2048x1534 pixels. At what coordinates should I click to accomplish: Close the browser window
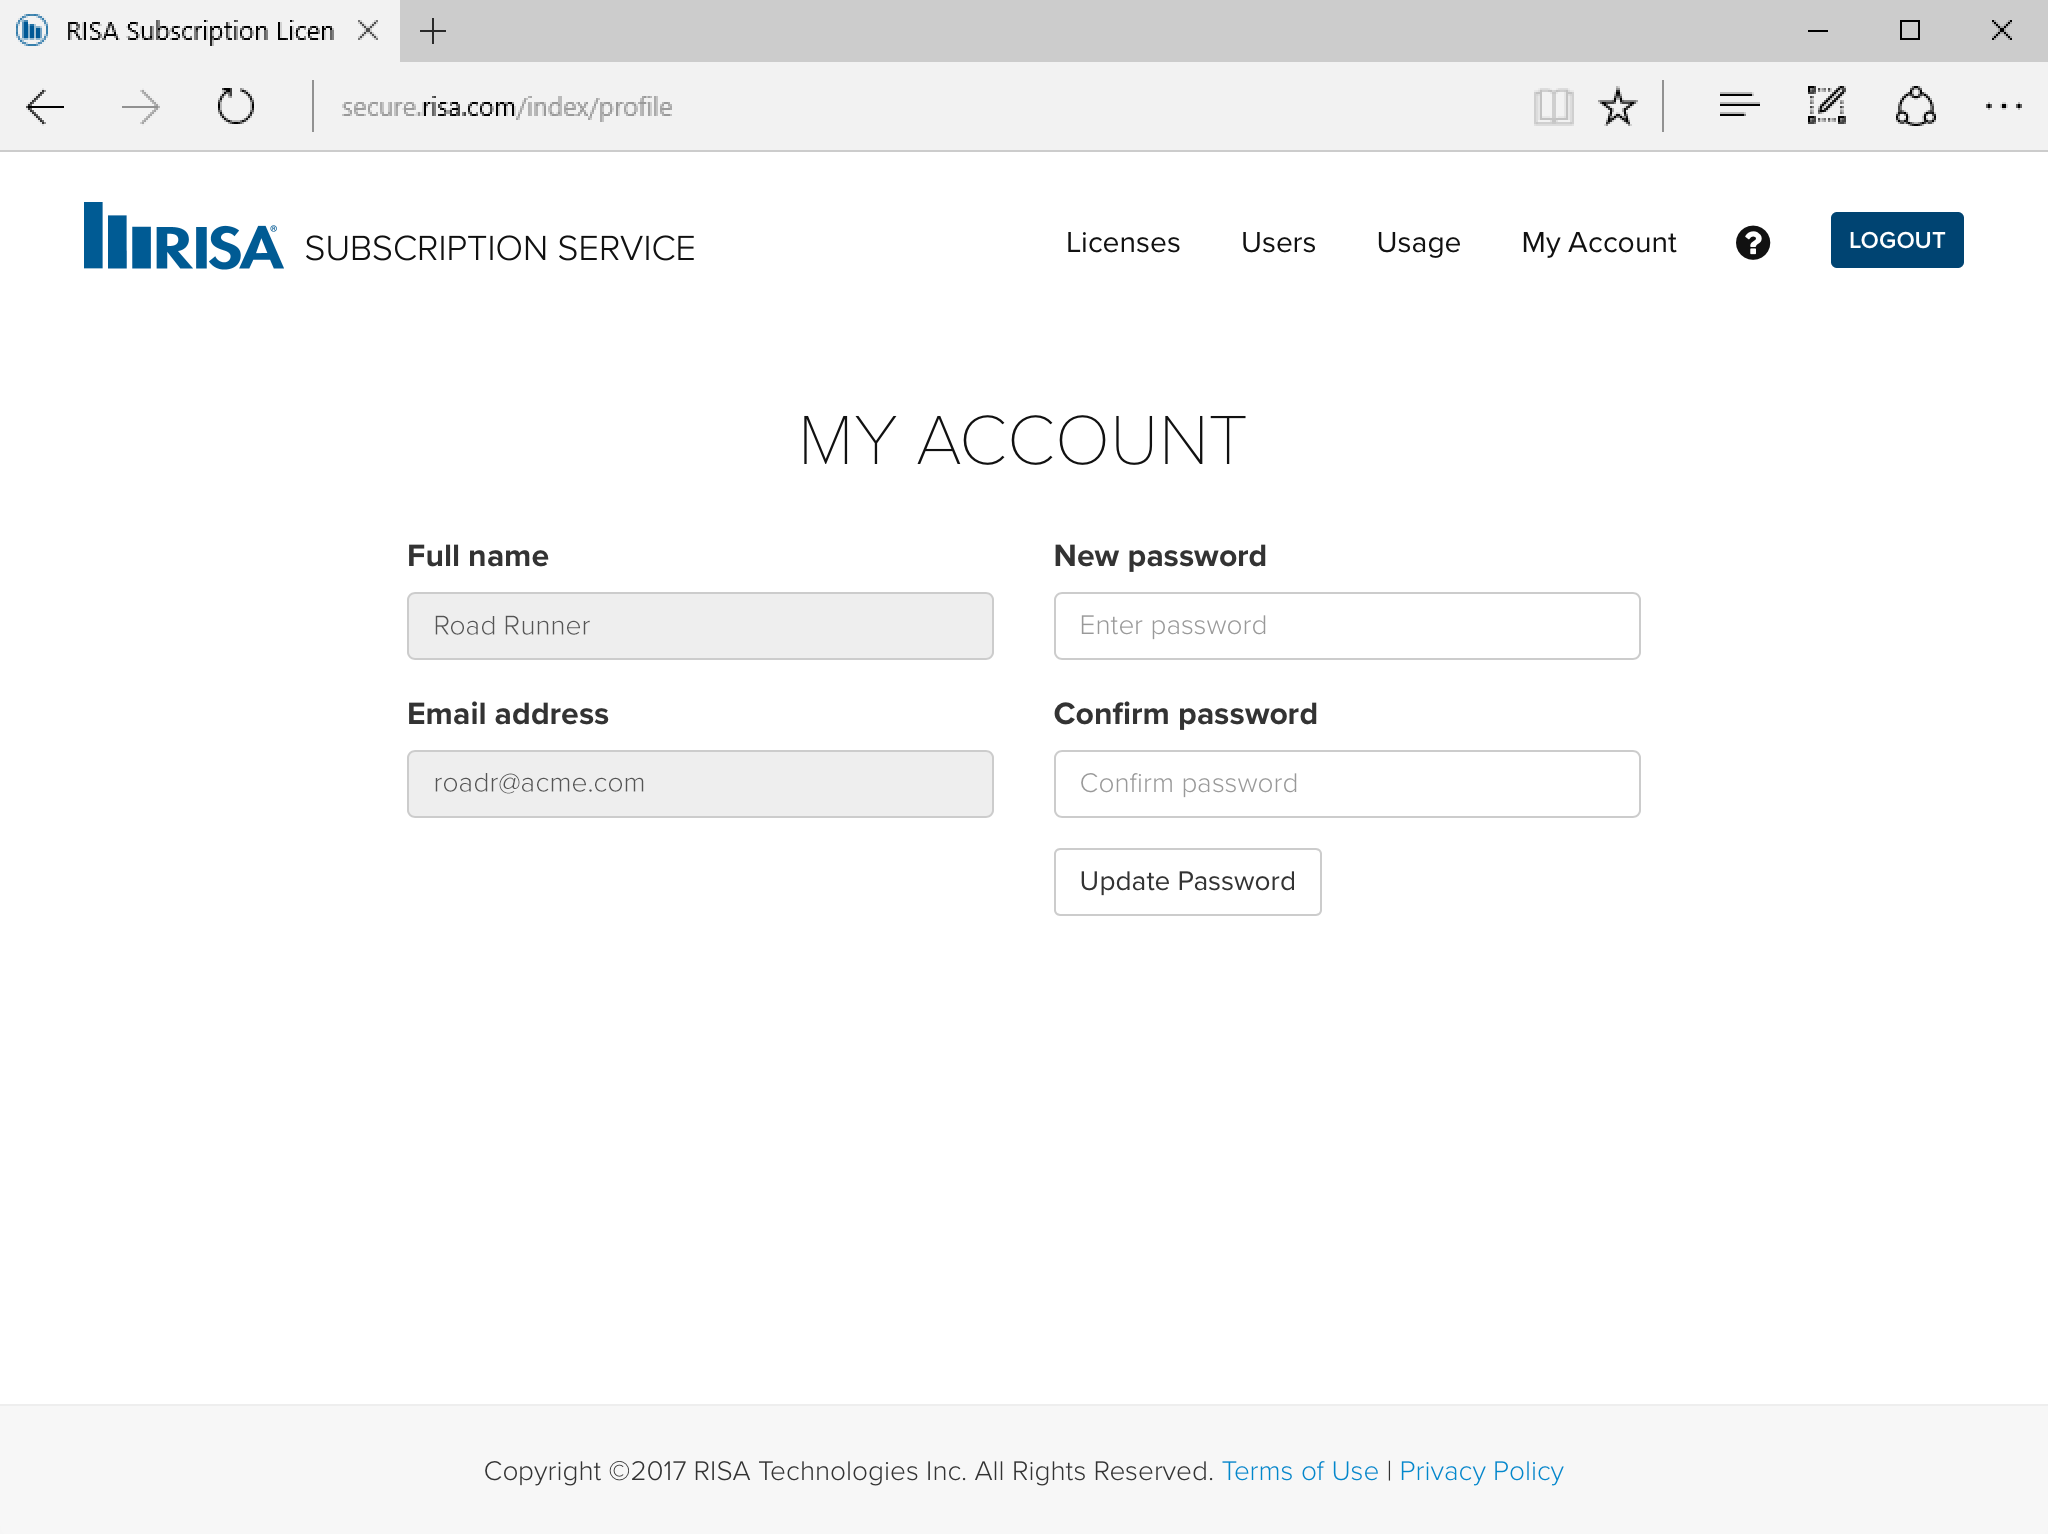click(2001, 31)
